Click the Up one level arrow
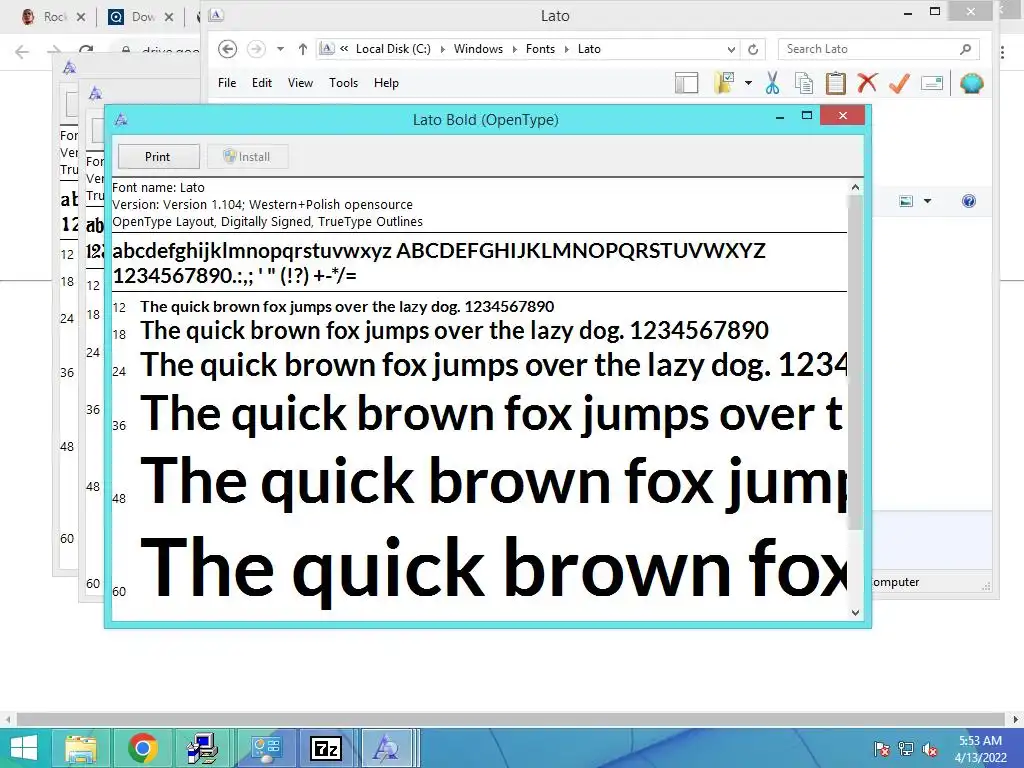Viewport: 1024px width, 768px height. [302, 49]
